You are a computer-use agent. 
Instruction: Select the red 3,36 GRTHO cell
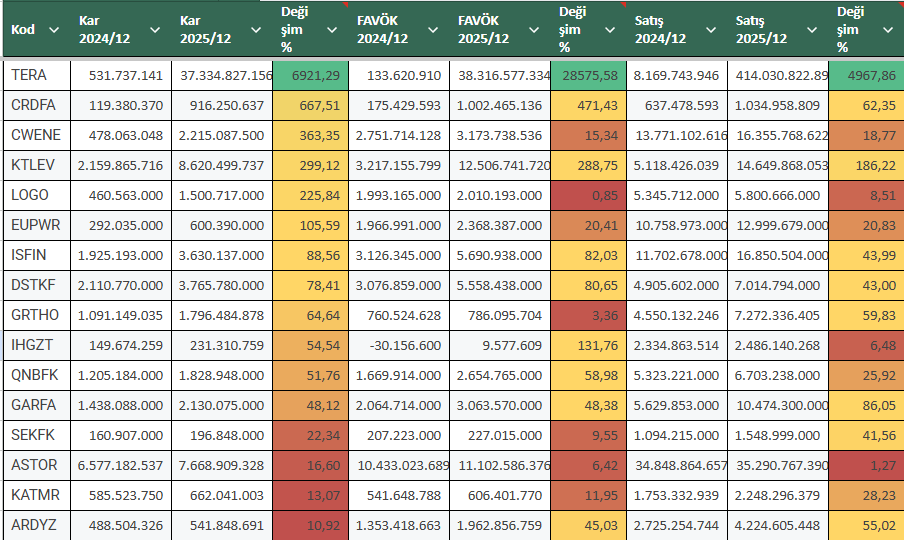coord(588,315)
